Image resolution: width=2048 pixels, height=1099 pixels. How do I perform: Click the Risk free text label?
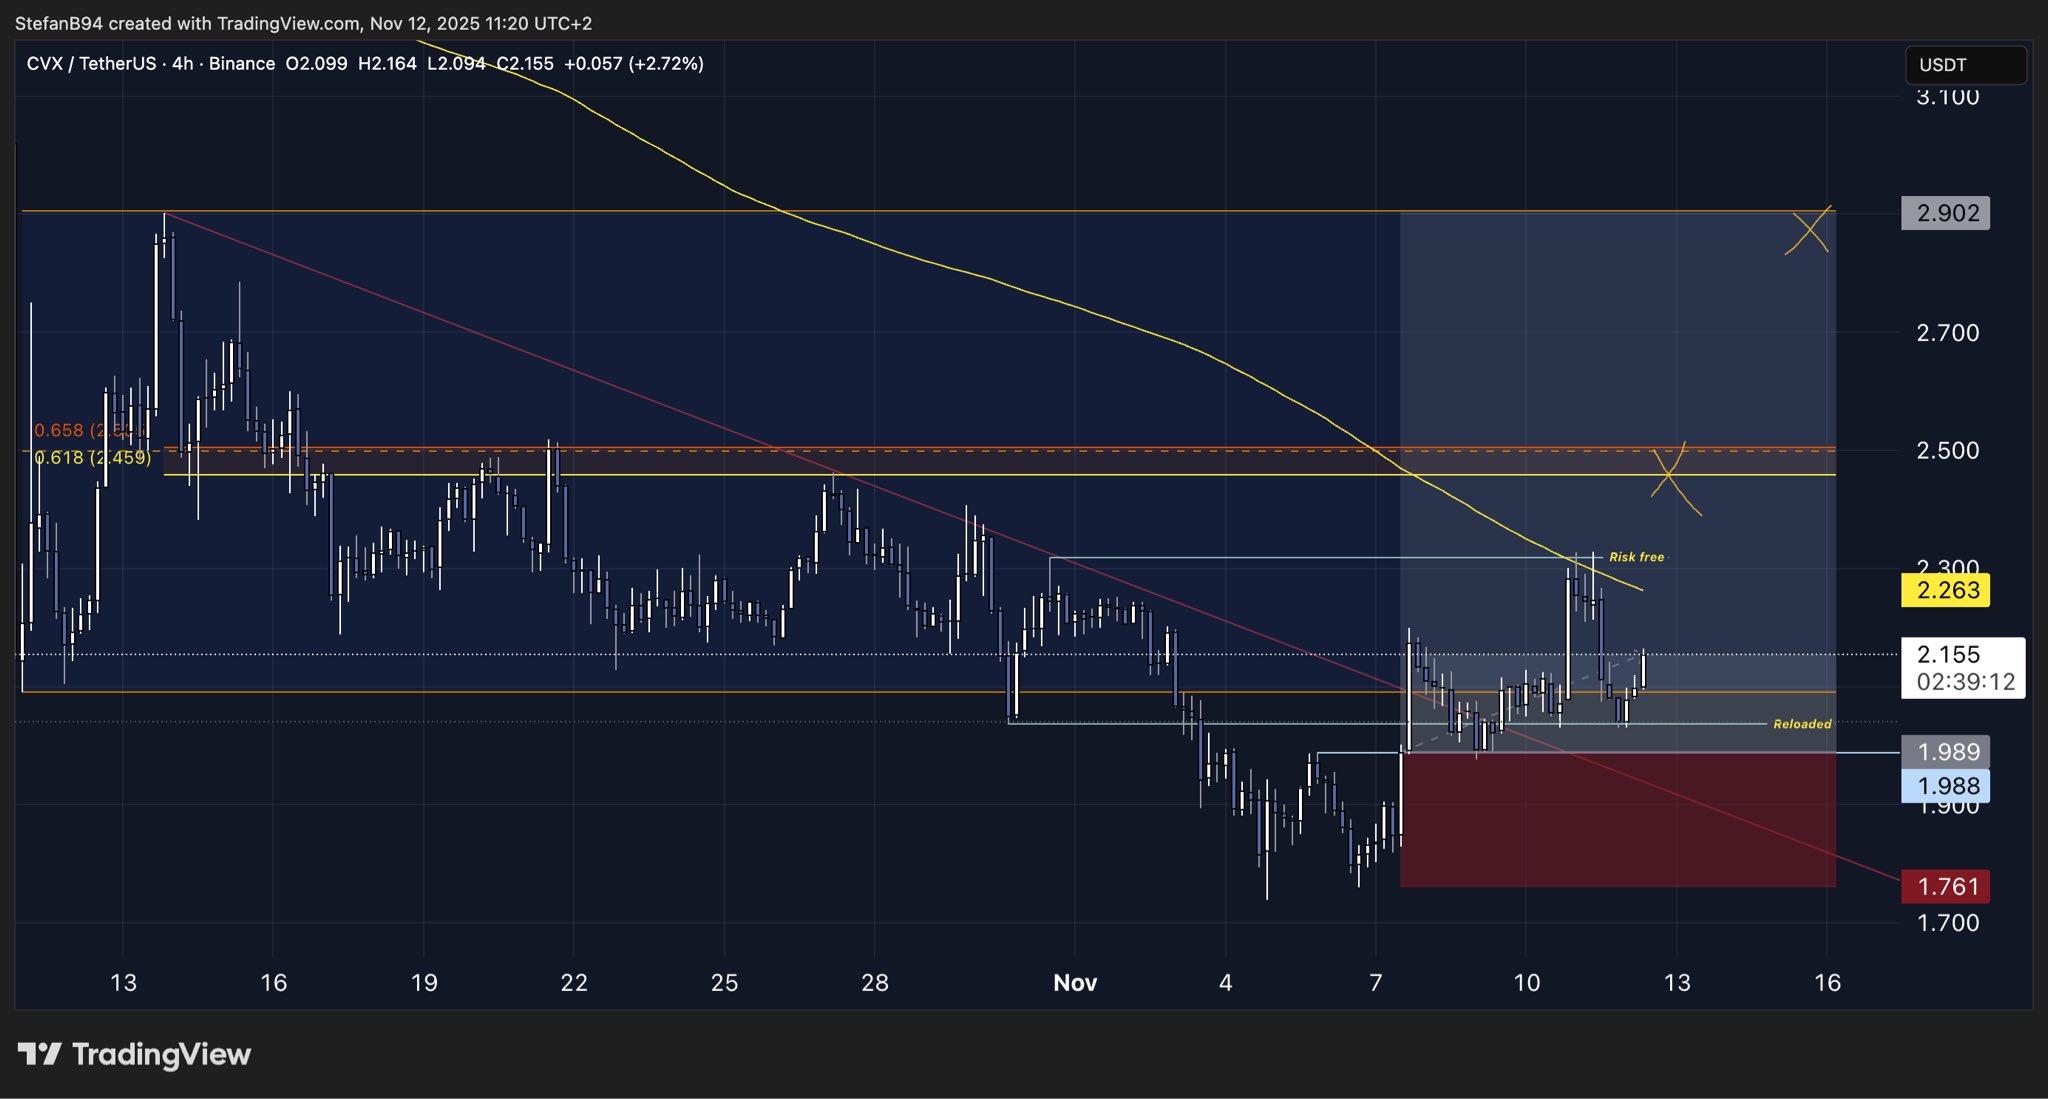[x=1636, y=557]
